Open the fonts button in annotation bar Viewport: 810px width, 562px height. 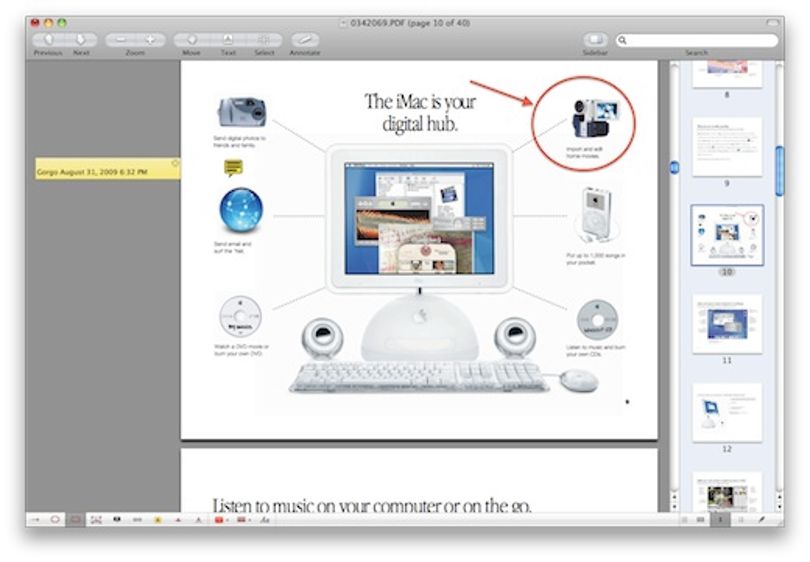[x=265, y=520]
